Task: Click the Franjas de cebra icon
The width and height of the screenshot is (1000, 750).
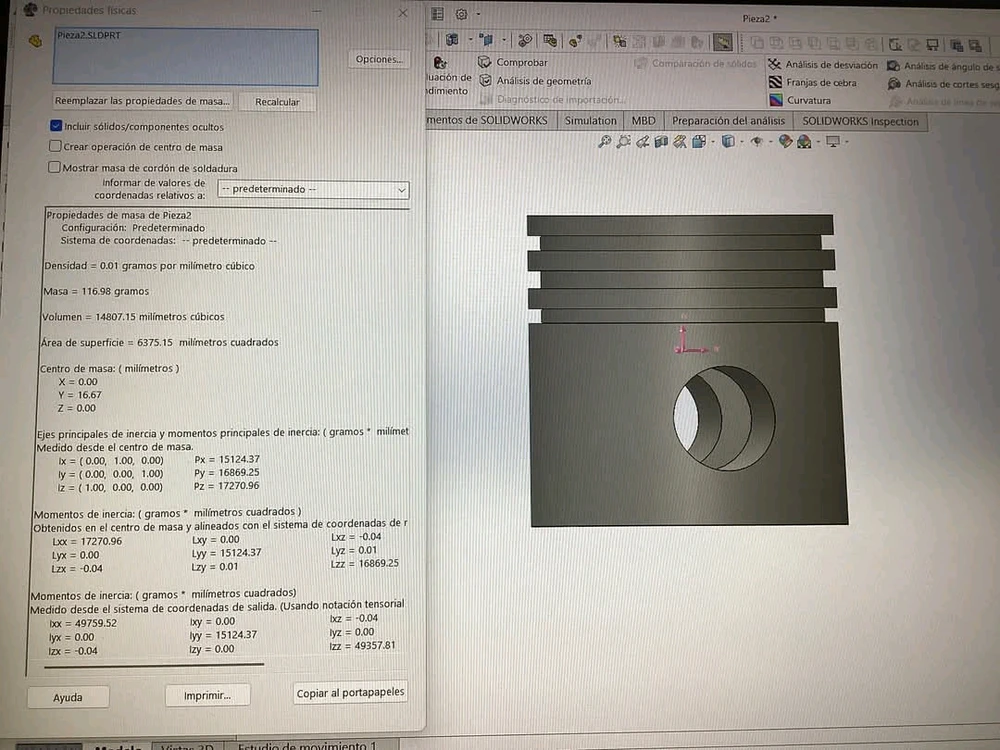Action: pos(776,83)
